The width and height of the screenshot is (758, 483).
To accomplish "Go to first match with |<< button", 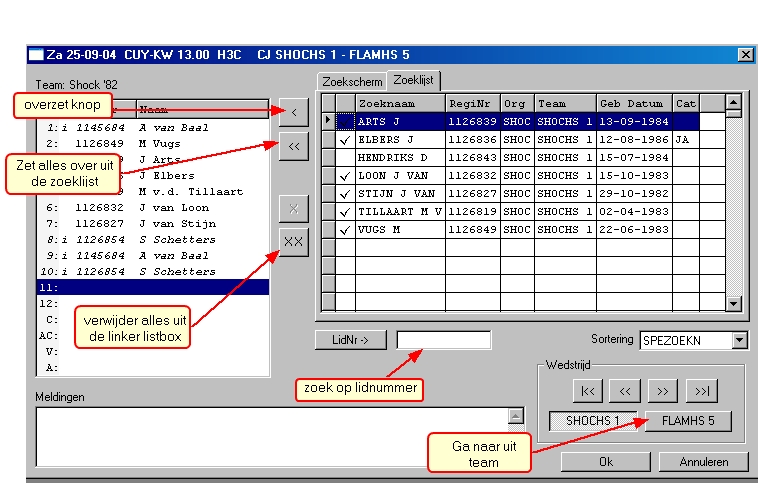I will coord(587,390).
